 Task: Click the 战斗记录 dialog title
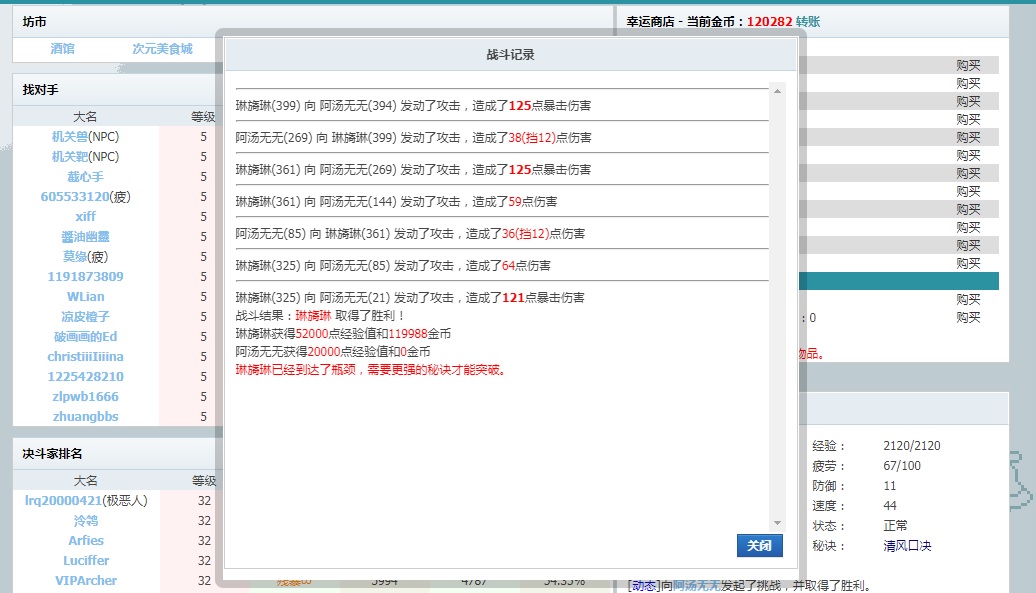511,55
